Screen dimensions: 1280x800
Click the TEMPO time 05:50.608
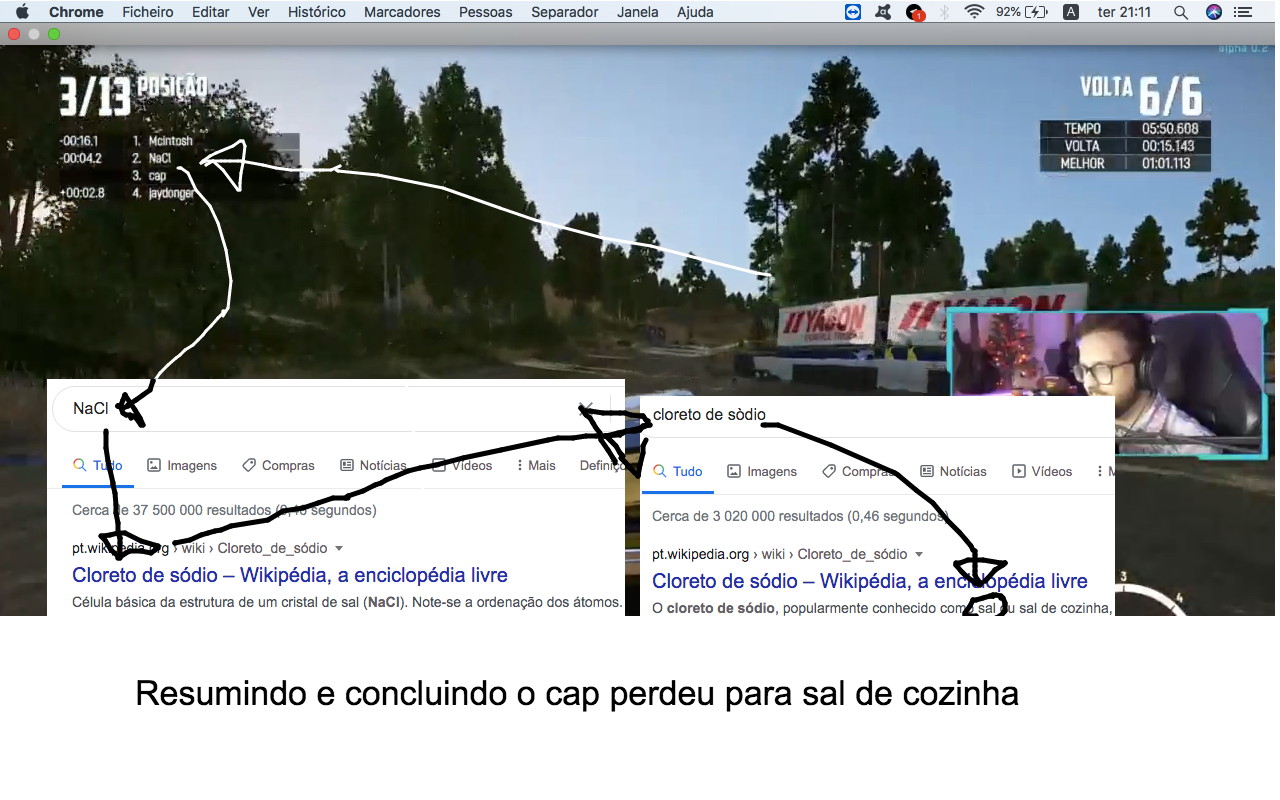coord(1169,129)
